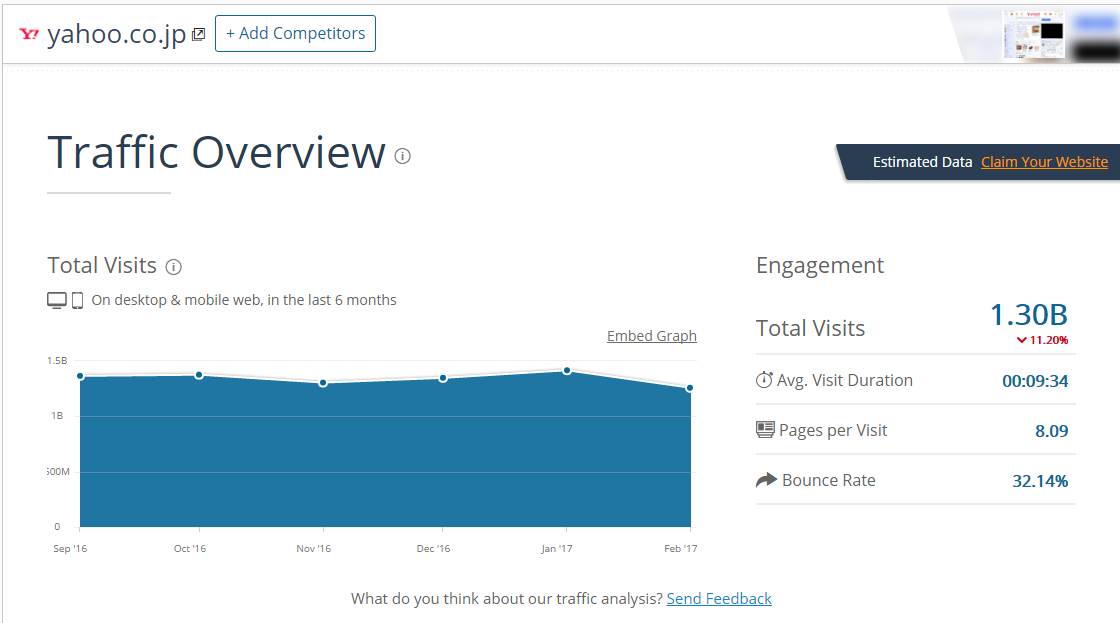Select the Sep '16 data point on graph
Viewport: 1120px width, 623px height.
[x=81, y=376]
